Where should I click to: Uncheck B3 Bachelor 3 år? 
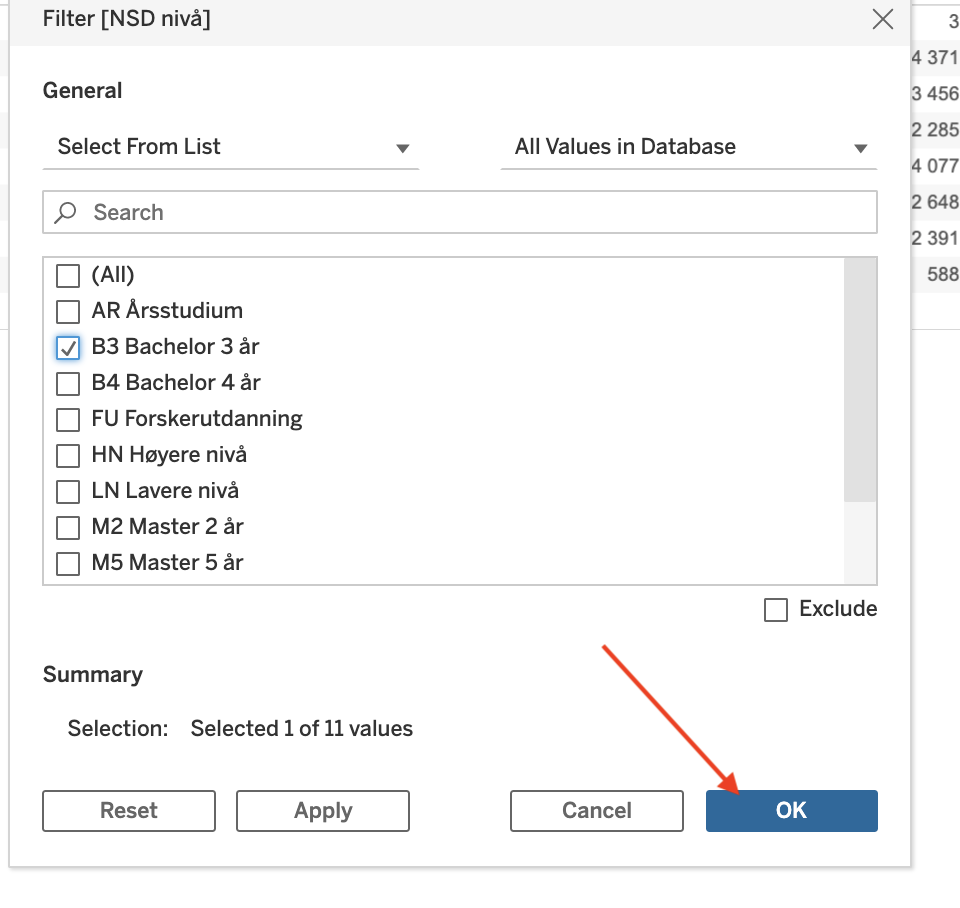[68, 347]
